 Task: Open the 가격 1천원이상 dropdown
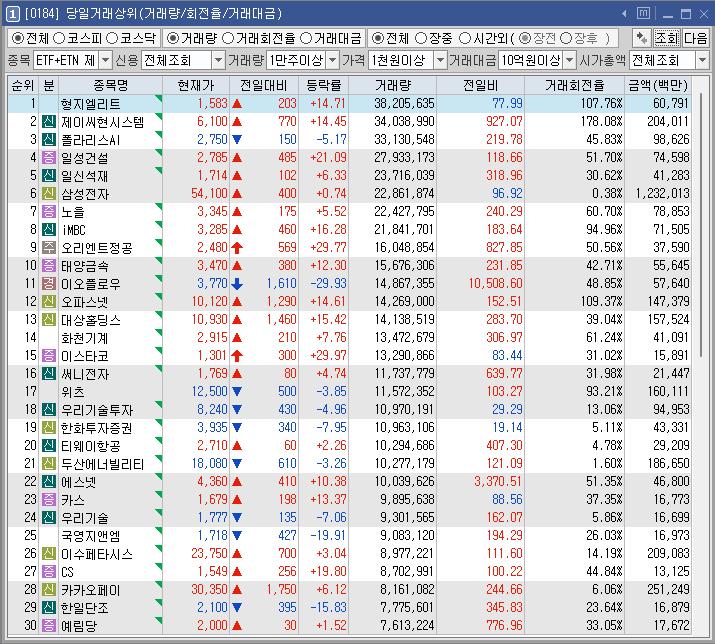pyautogui.click(x=440, y=60)
